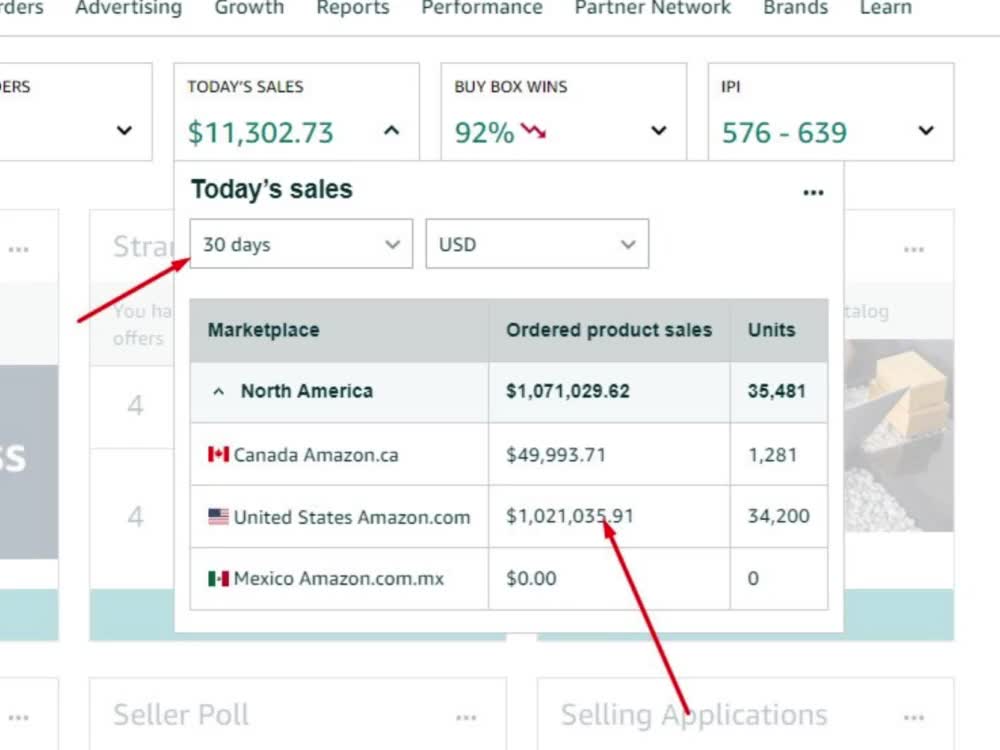Expand the Buy Box Wins card chevron
This screenshot has height=750, width=1000.
point(658,131)
